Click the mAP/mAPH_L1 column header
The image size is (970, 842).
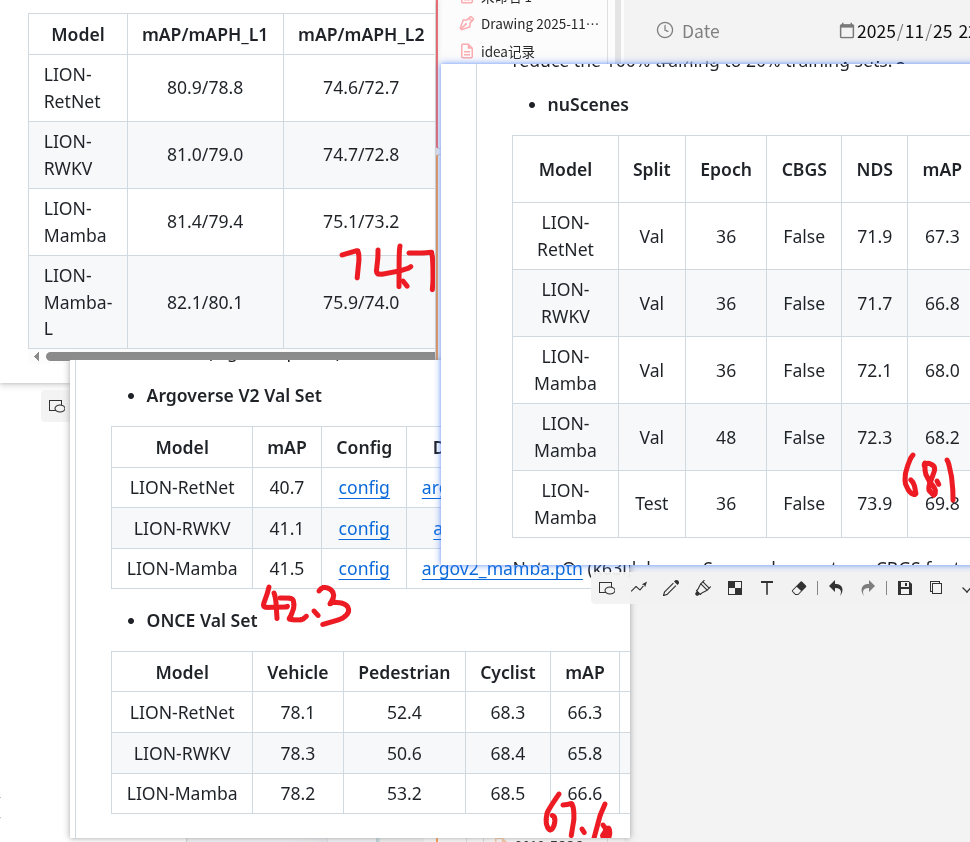(205, 35)
